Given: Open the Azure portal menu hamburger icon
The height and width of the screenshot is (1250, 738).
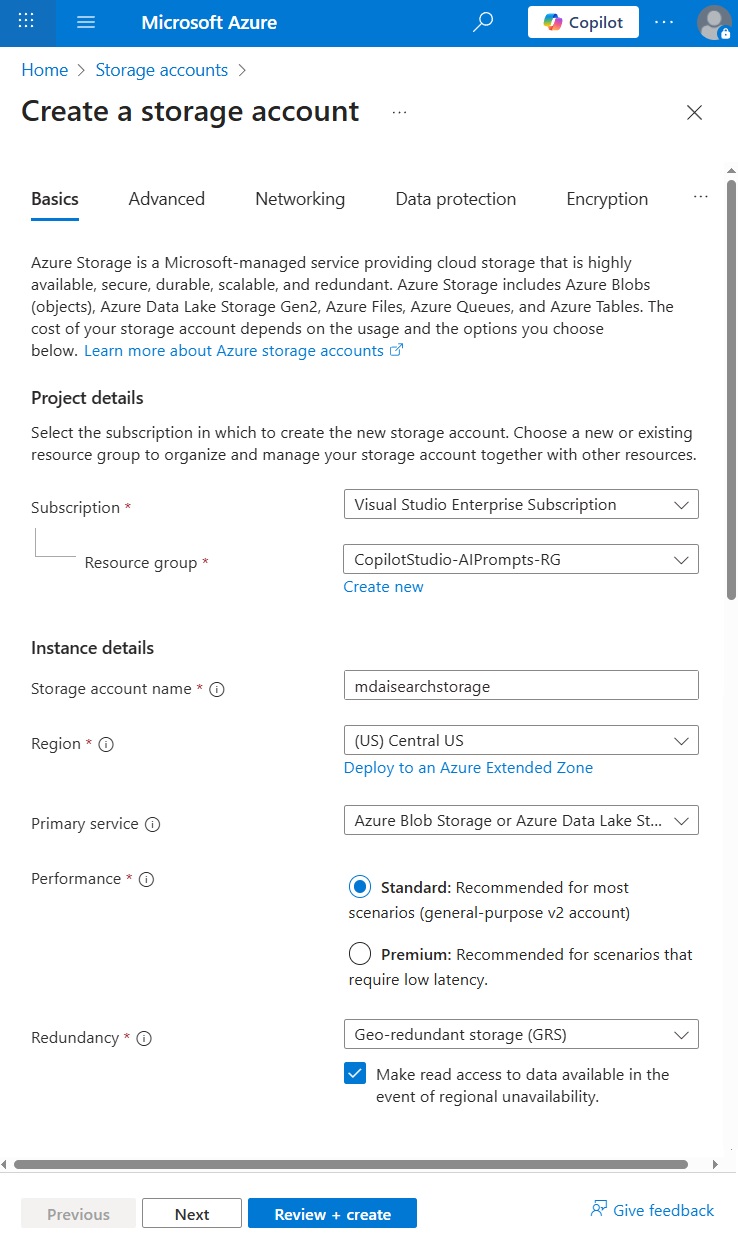Looking at the screenshot, I should [85, 21].
